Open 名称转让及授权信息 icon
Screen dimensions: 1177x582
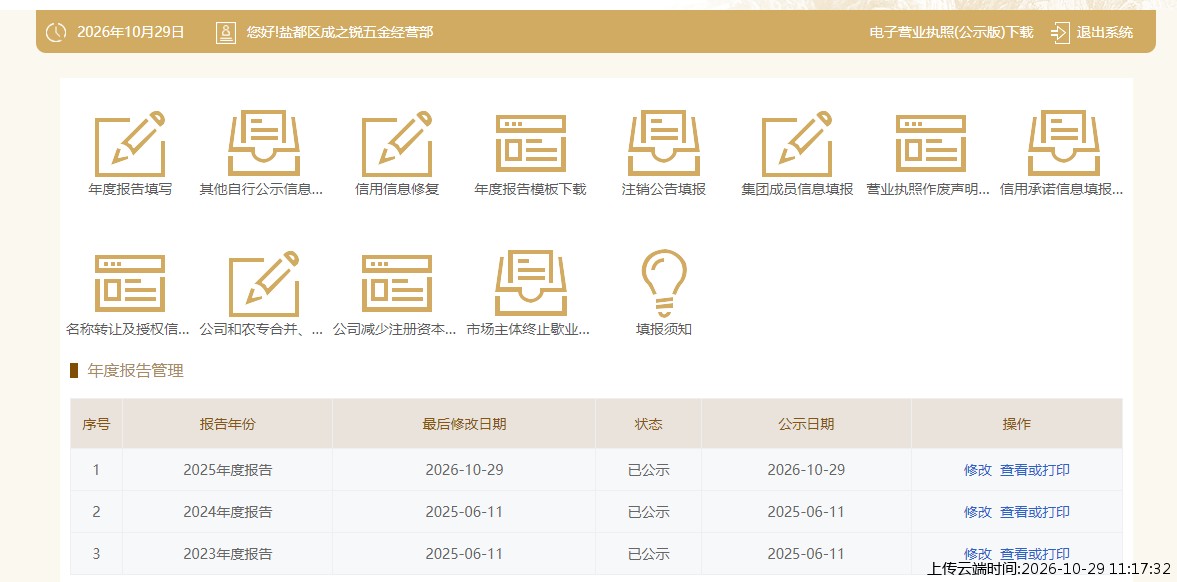coord(130,283)
